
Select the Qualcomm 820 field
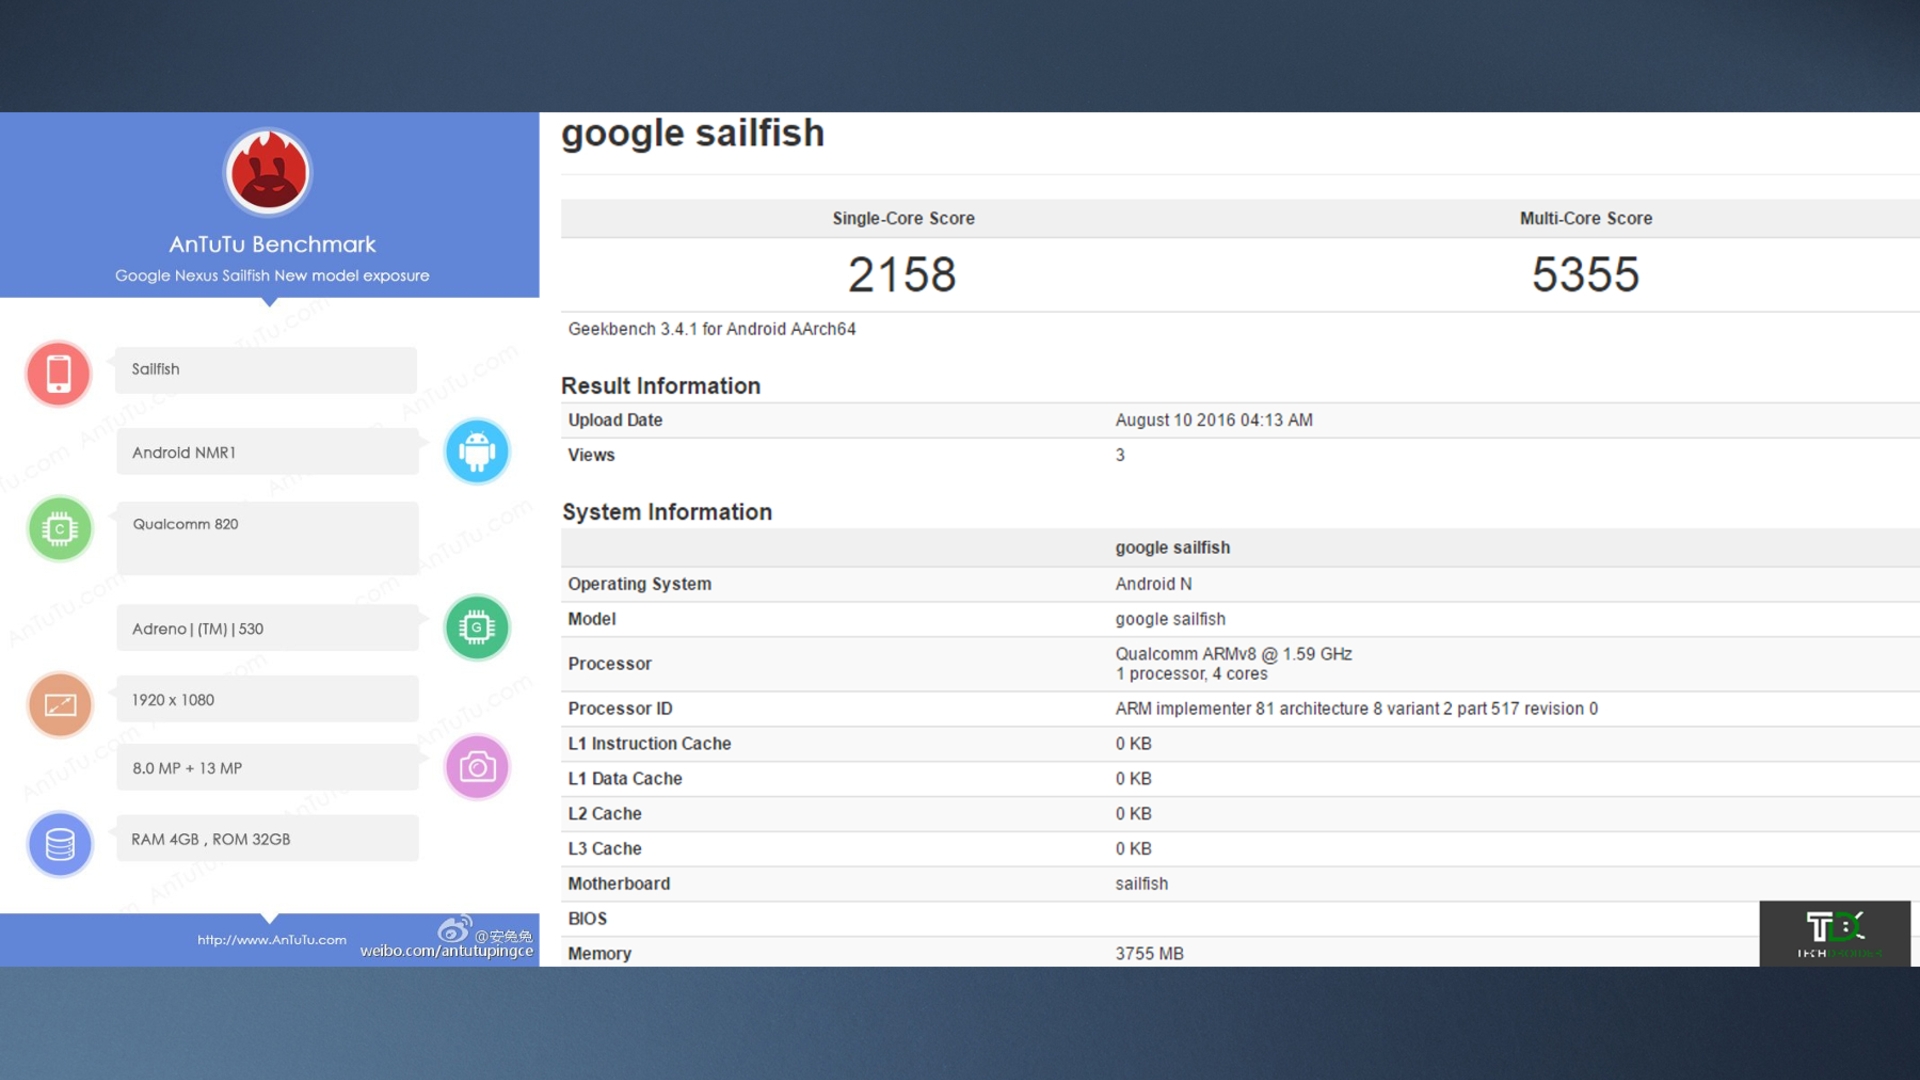click(x=267, y=538)
